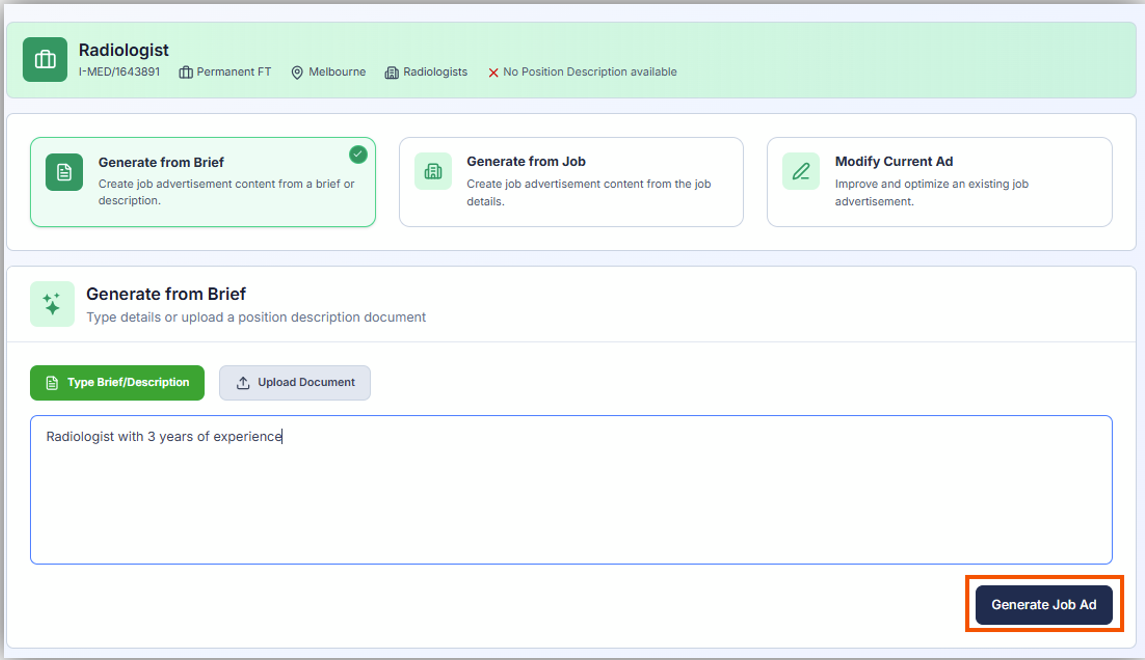This screenshot has height=660, width=1145.
Task: Switch to Upload Document tab
Action: point(295,383)
